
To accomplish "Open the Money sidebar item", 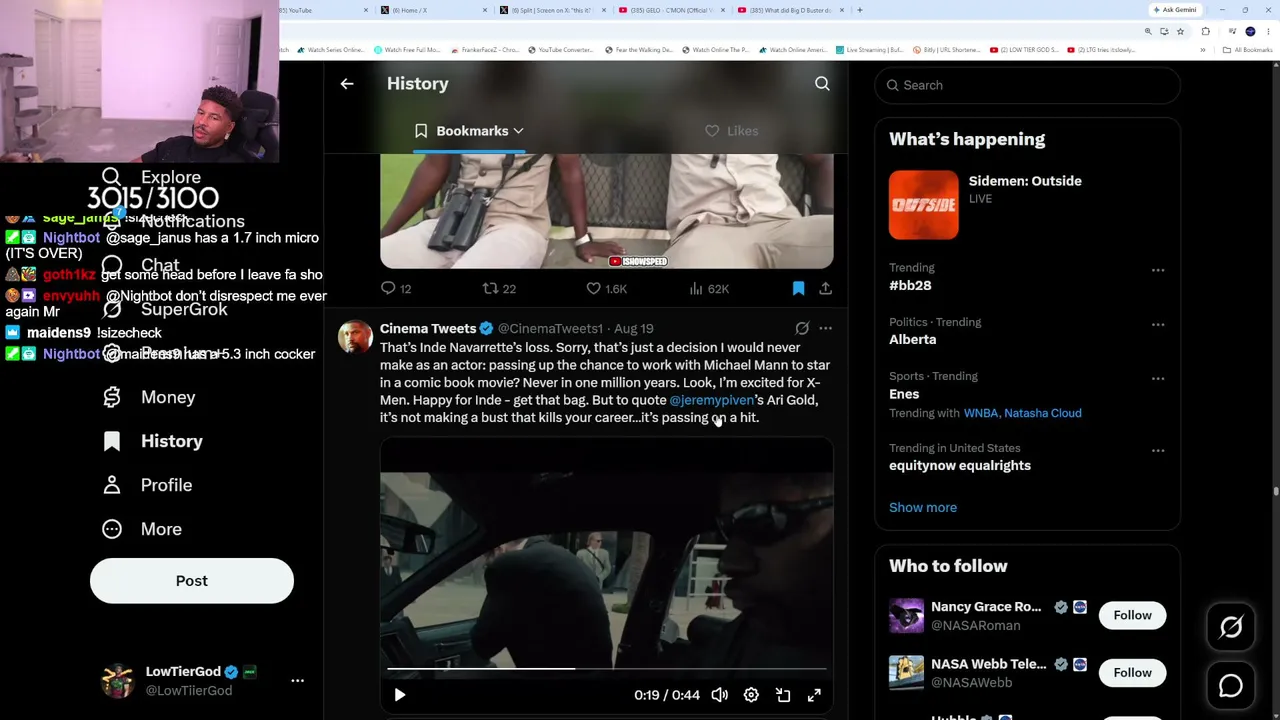I will tap(150, 397).
